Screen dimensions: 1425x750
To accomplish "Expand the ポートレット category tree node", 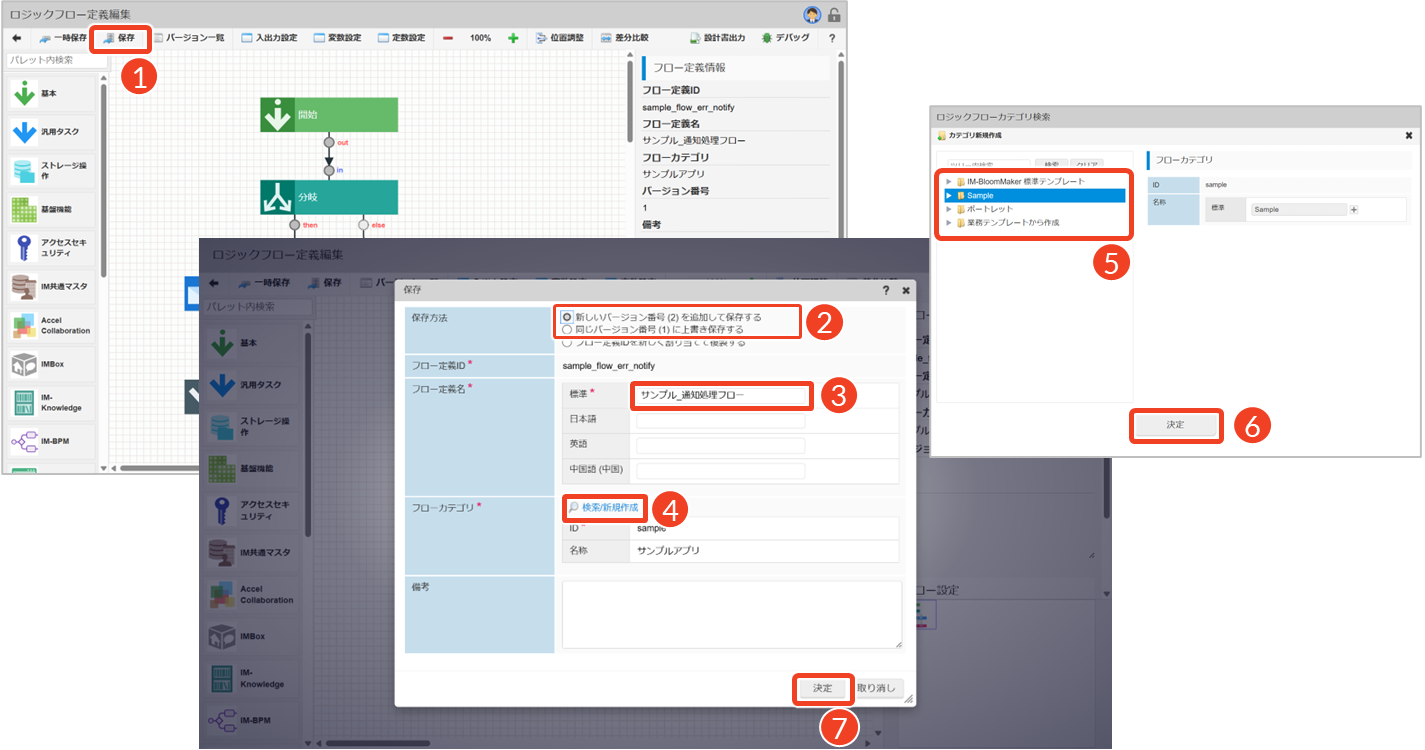I will coord(948,209).
